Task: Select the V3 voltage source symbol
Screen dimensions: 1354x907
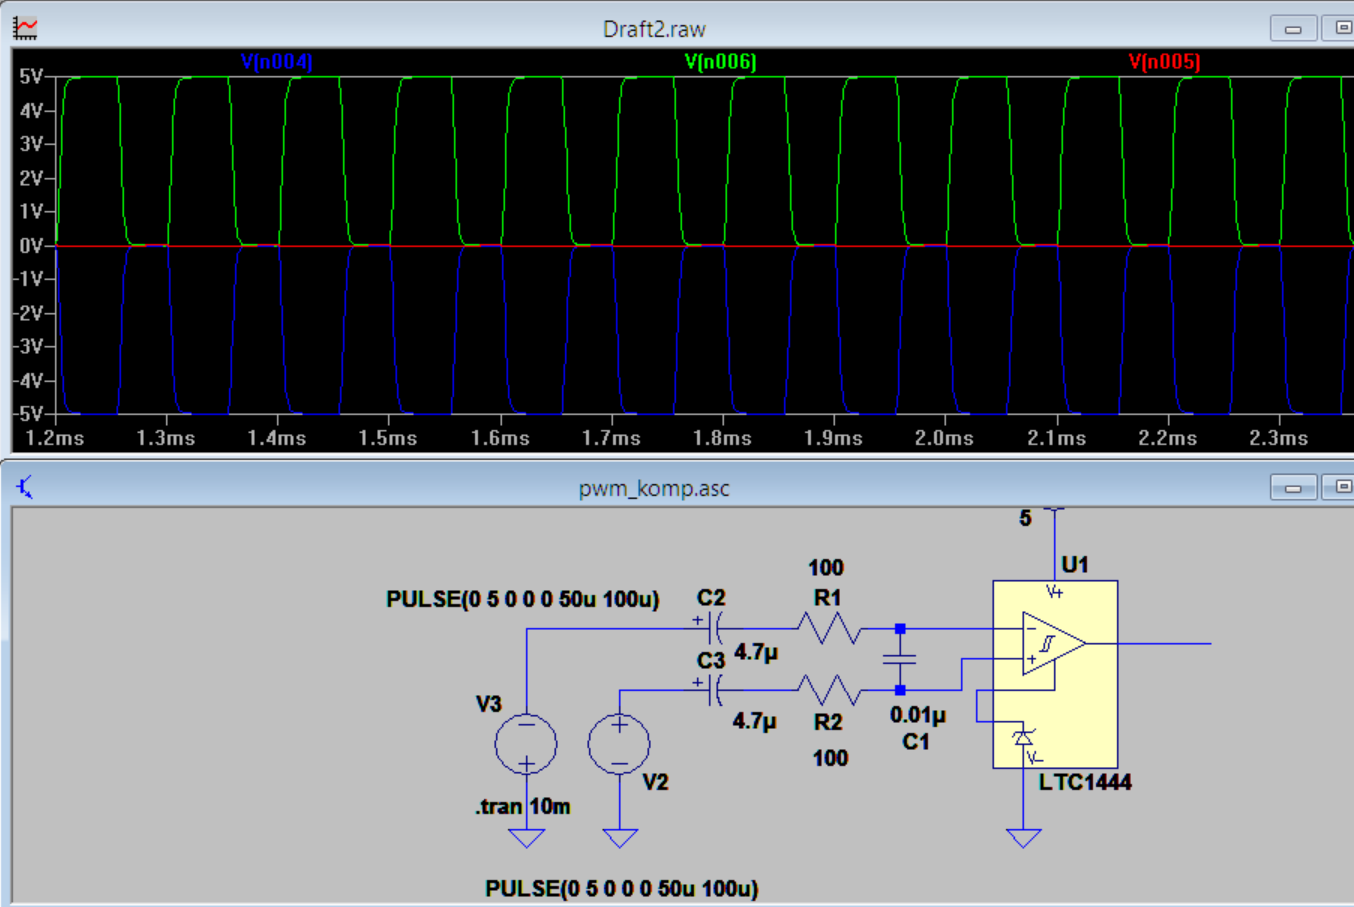Action: (x=526, y=744)
